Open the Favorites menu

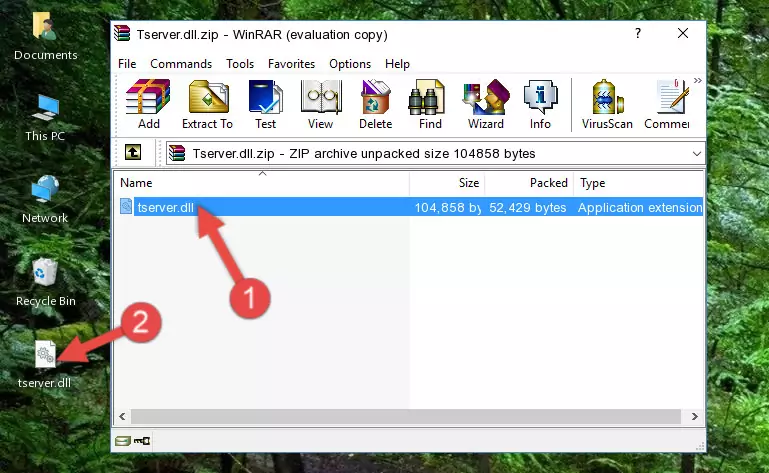[291, 64]
